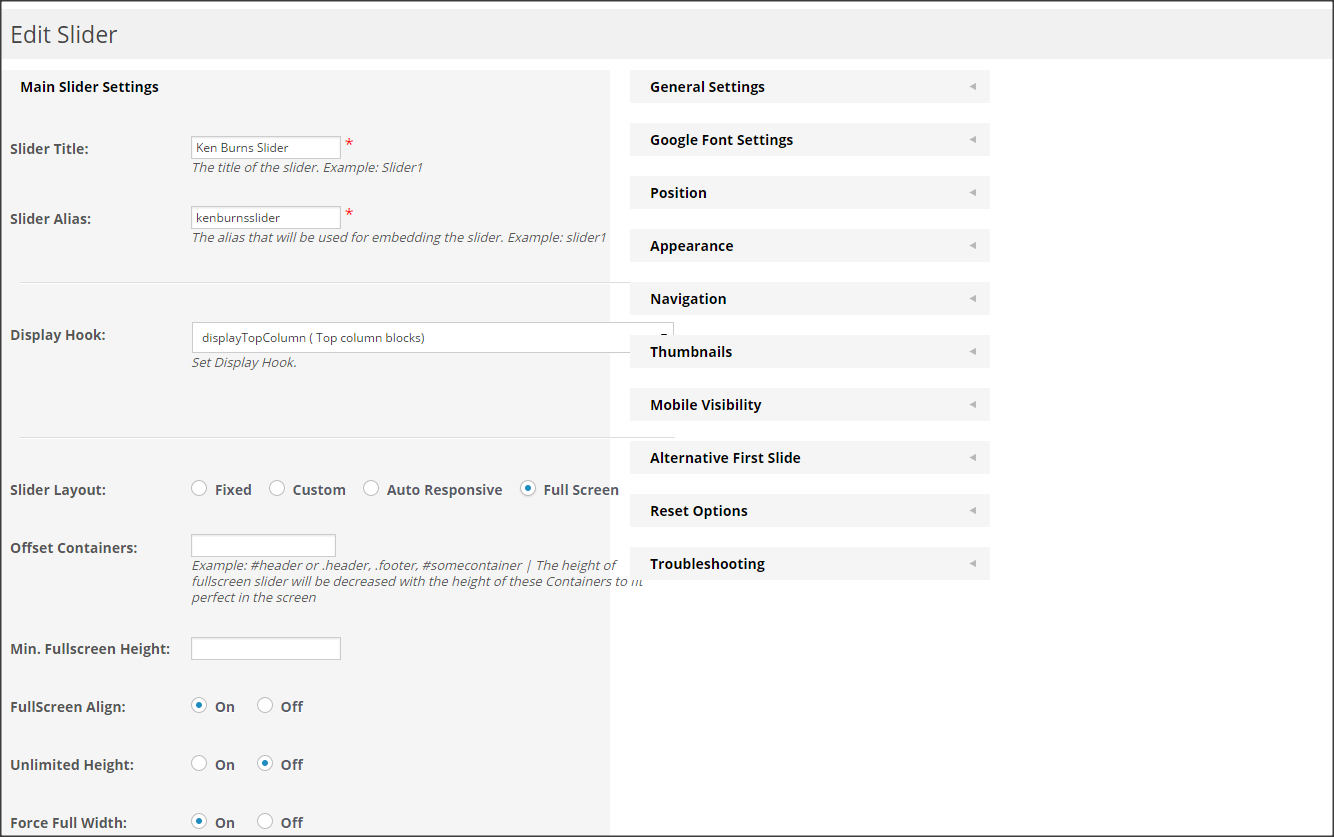The width and height of the screenshot is (1334, 837).
Task: Click the Appearance panel arrow icon
Action: pyautogui.click(x=972, y=246)
